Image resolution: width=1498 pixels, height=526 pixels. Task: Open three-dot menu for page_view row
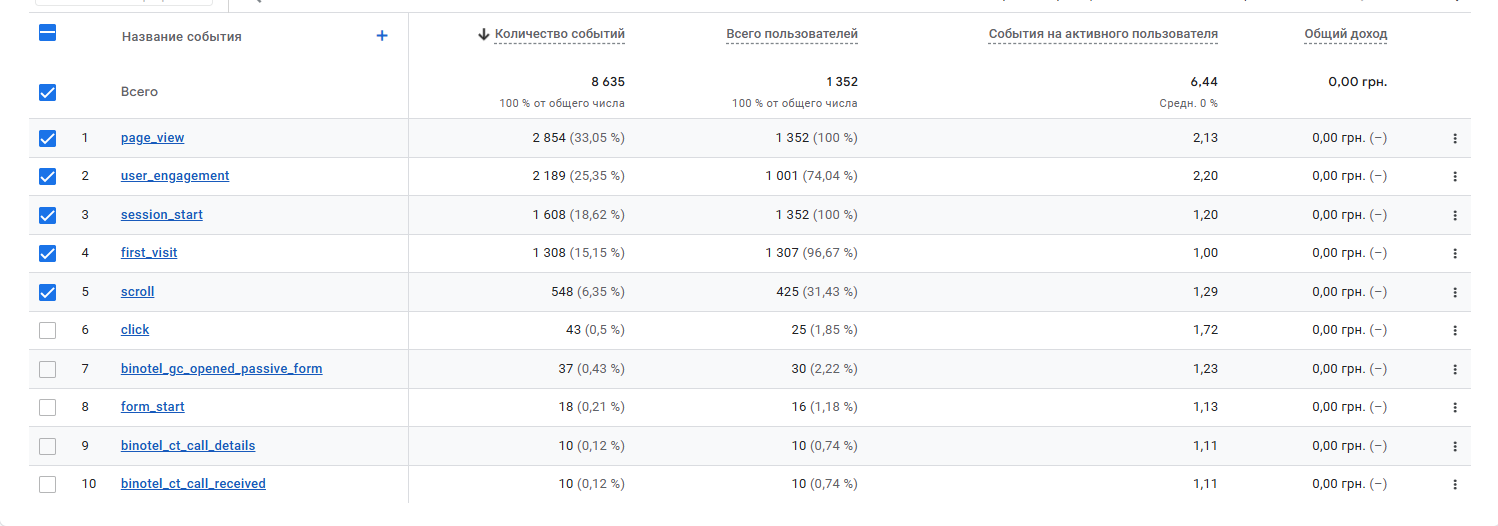tap(1455, 139)
